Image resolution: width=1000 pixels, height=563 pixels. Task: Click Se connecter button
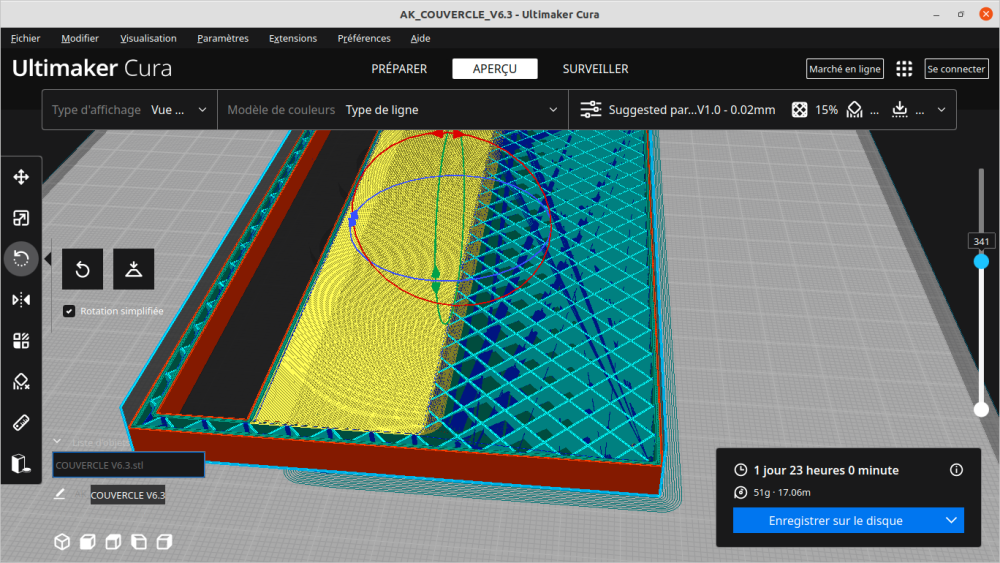[x=956, y=69]
